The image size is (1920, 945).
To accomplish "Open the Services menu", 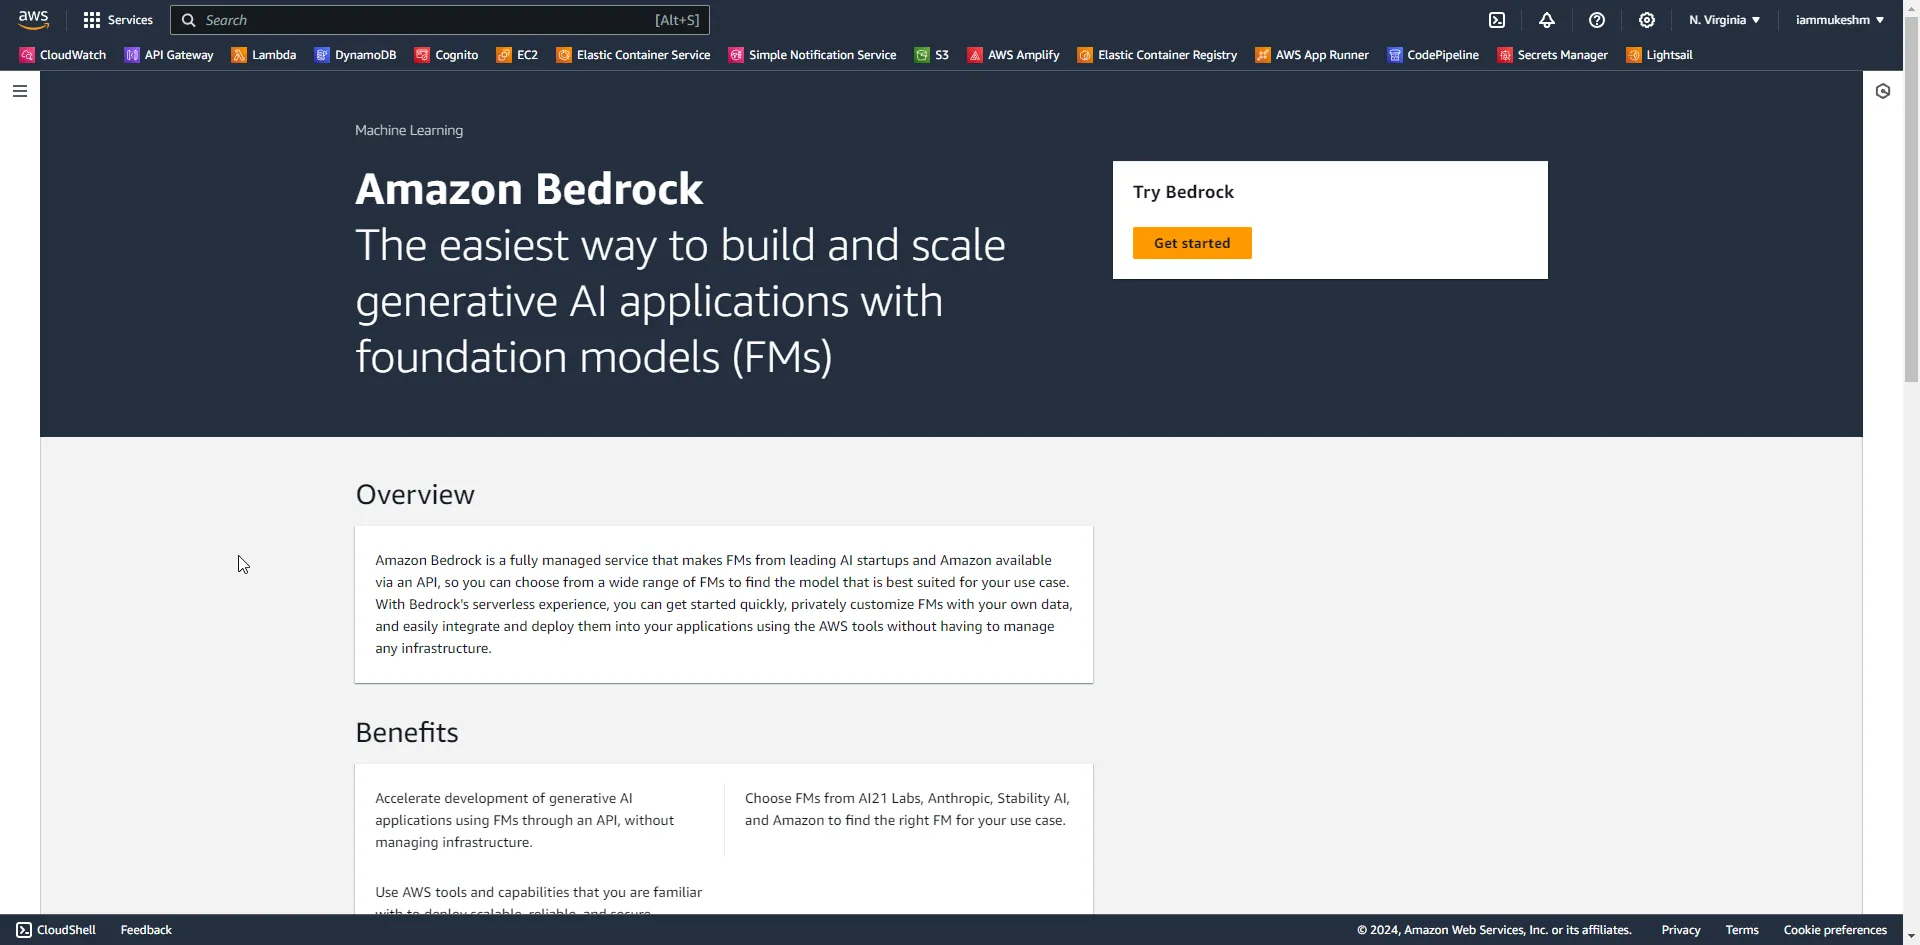I will [119, 20].
